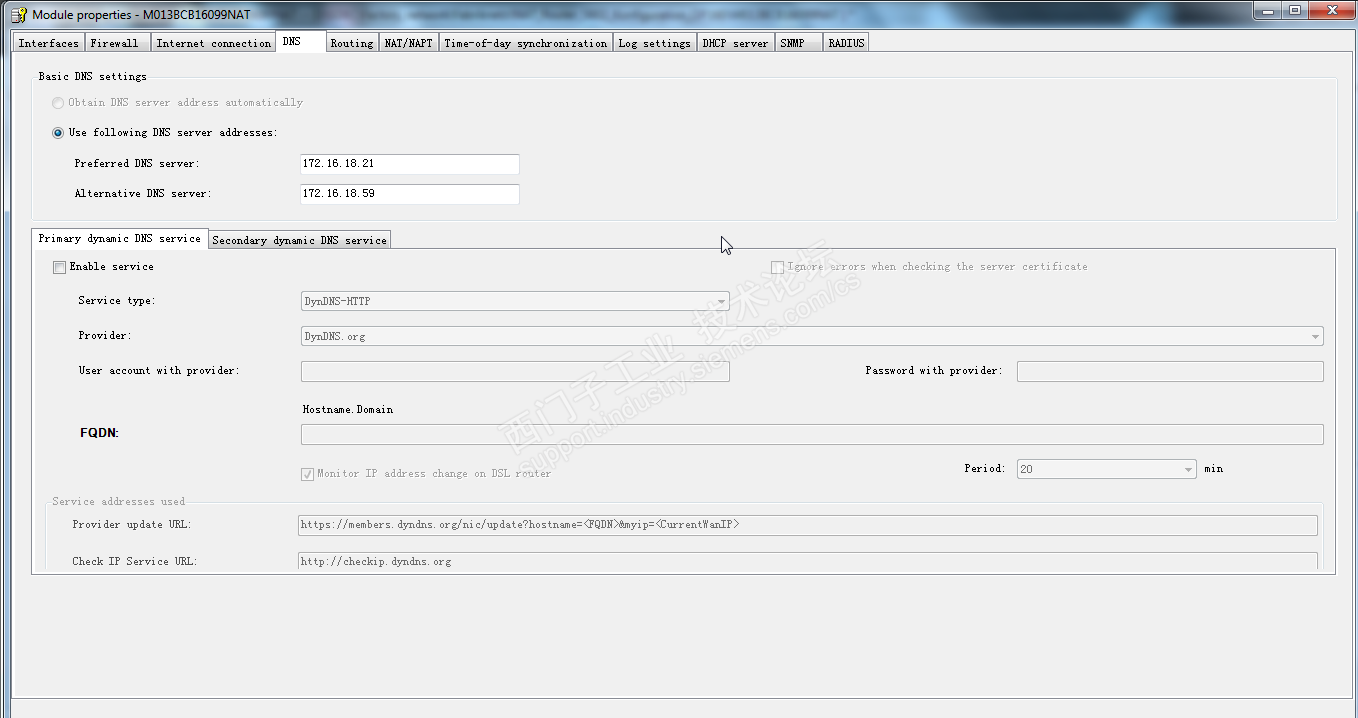The height and width of the screenshot is (718, 1358).
Task: Close the Module properties window
Action: pos(1331,10)
